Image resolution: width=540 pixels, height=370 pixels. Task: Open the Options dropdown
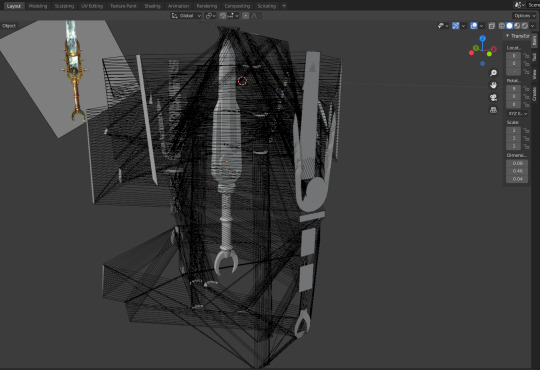pyautogui.click(x=524, y=16)
